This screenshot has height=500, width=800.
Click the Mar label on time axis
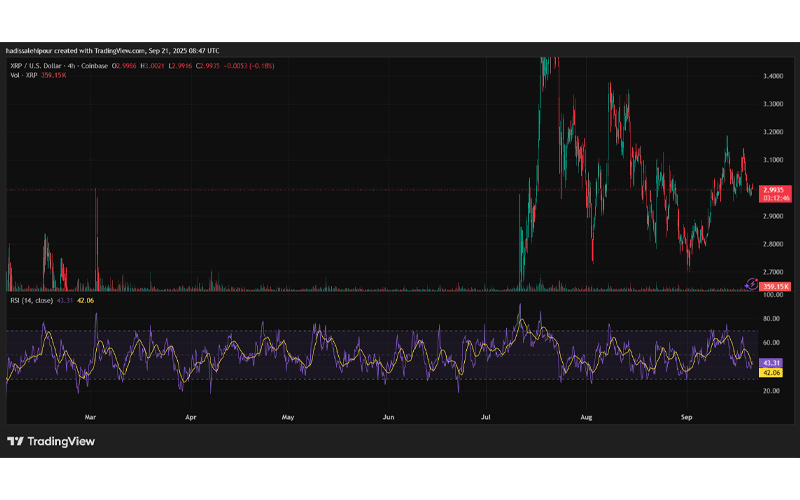tap(90, 417)
